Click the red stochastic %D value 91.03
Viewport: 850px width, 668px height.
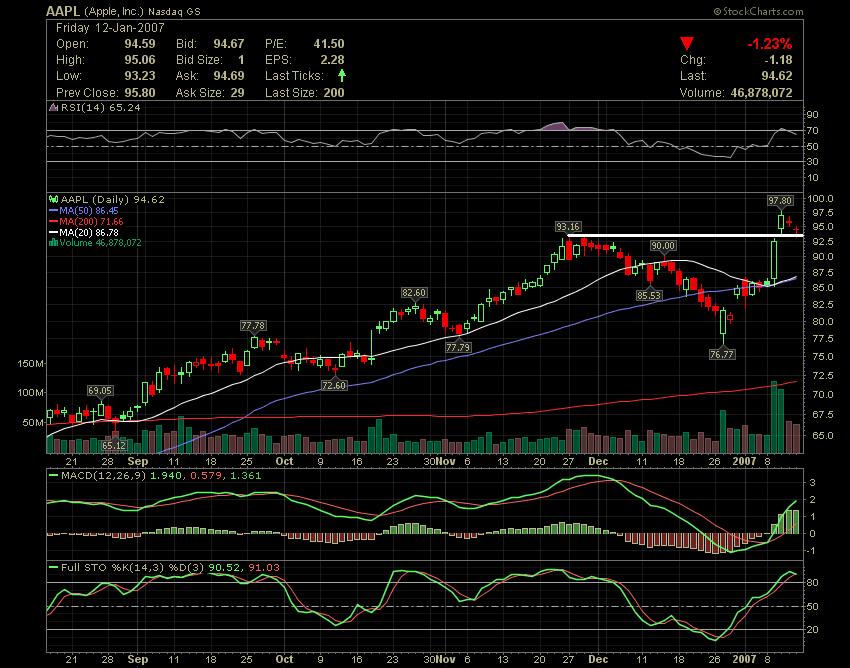[x=264, y=568]
